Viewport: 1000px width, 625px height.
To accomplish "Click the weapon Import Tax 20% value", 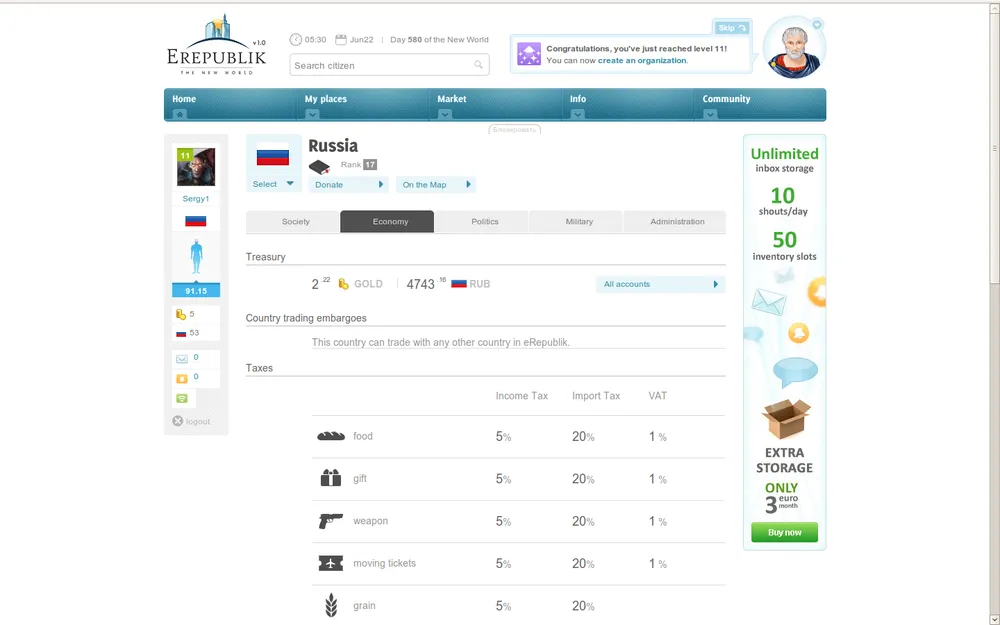I will point(583,521).
